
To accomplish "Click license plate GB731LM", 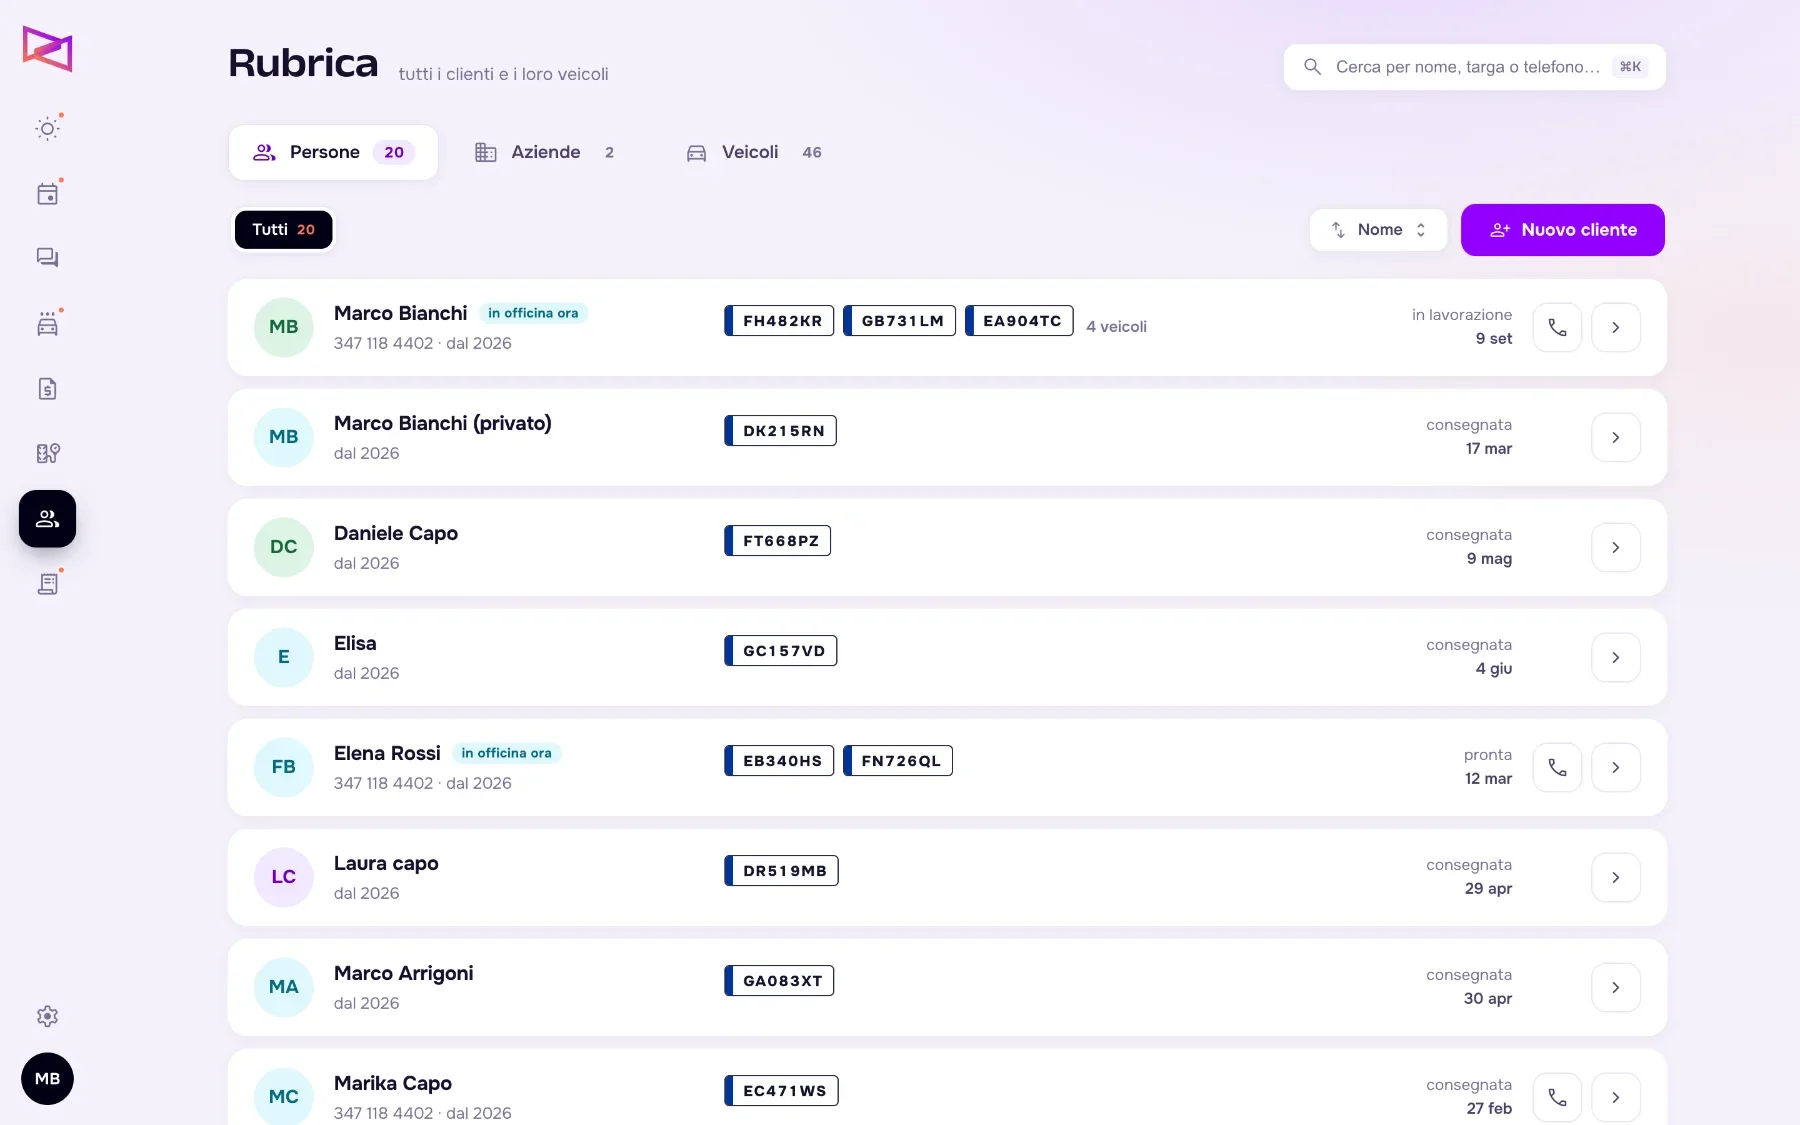I will tap(899, 321).
